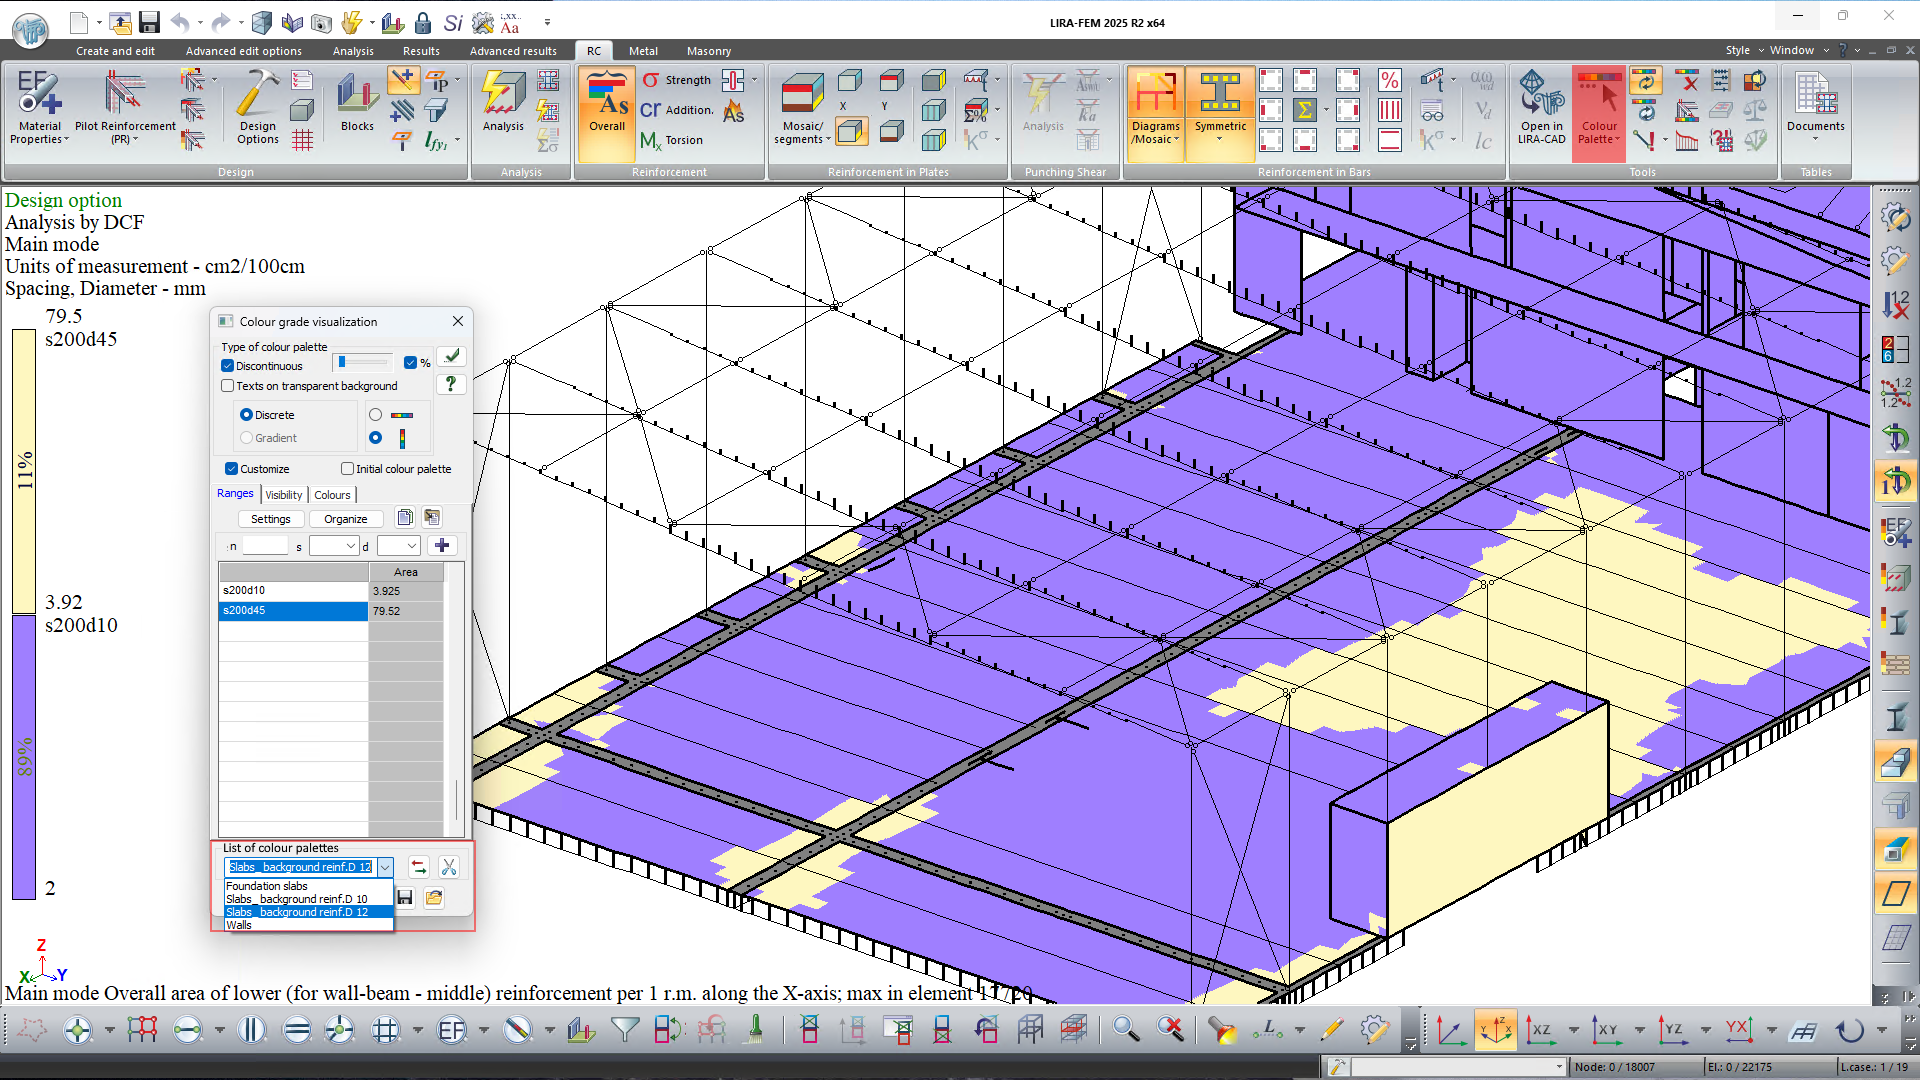Viewport: 1920px width, 1080px height.
Task: Open the s spacing dropdown
Action: pyautogui.click(x=350, y=546)
